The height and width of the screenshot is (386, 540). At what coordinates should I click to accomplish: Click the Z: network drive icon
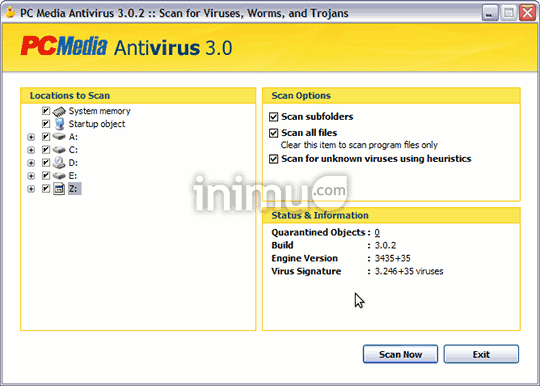(x=59, y=189)
